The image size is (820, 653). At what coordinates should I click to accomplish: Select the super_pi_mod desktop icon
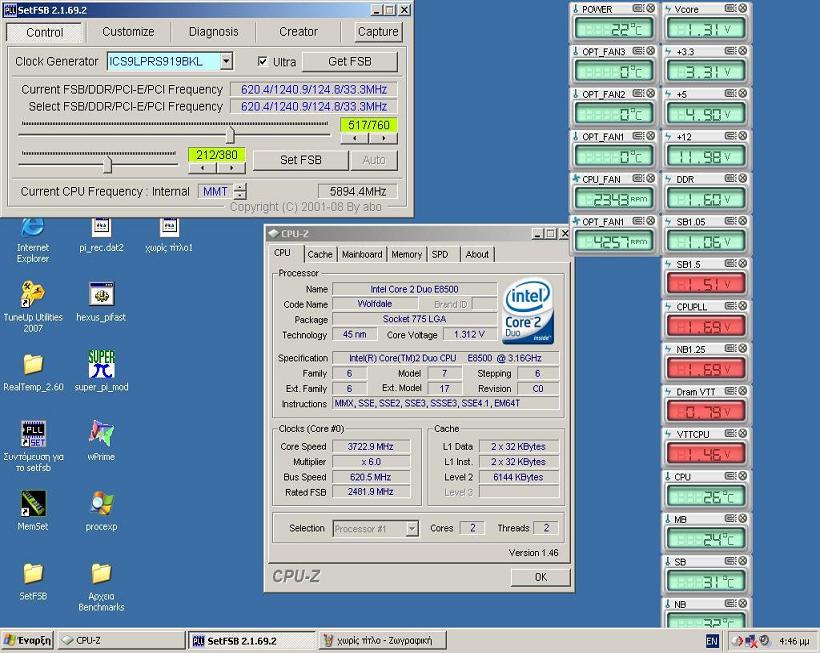click(x=101, y=363)
